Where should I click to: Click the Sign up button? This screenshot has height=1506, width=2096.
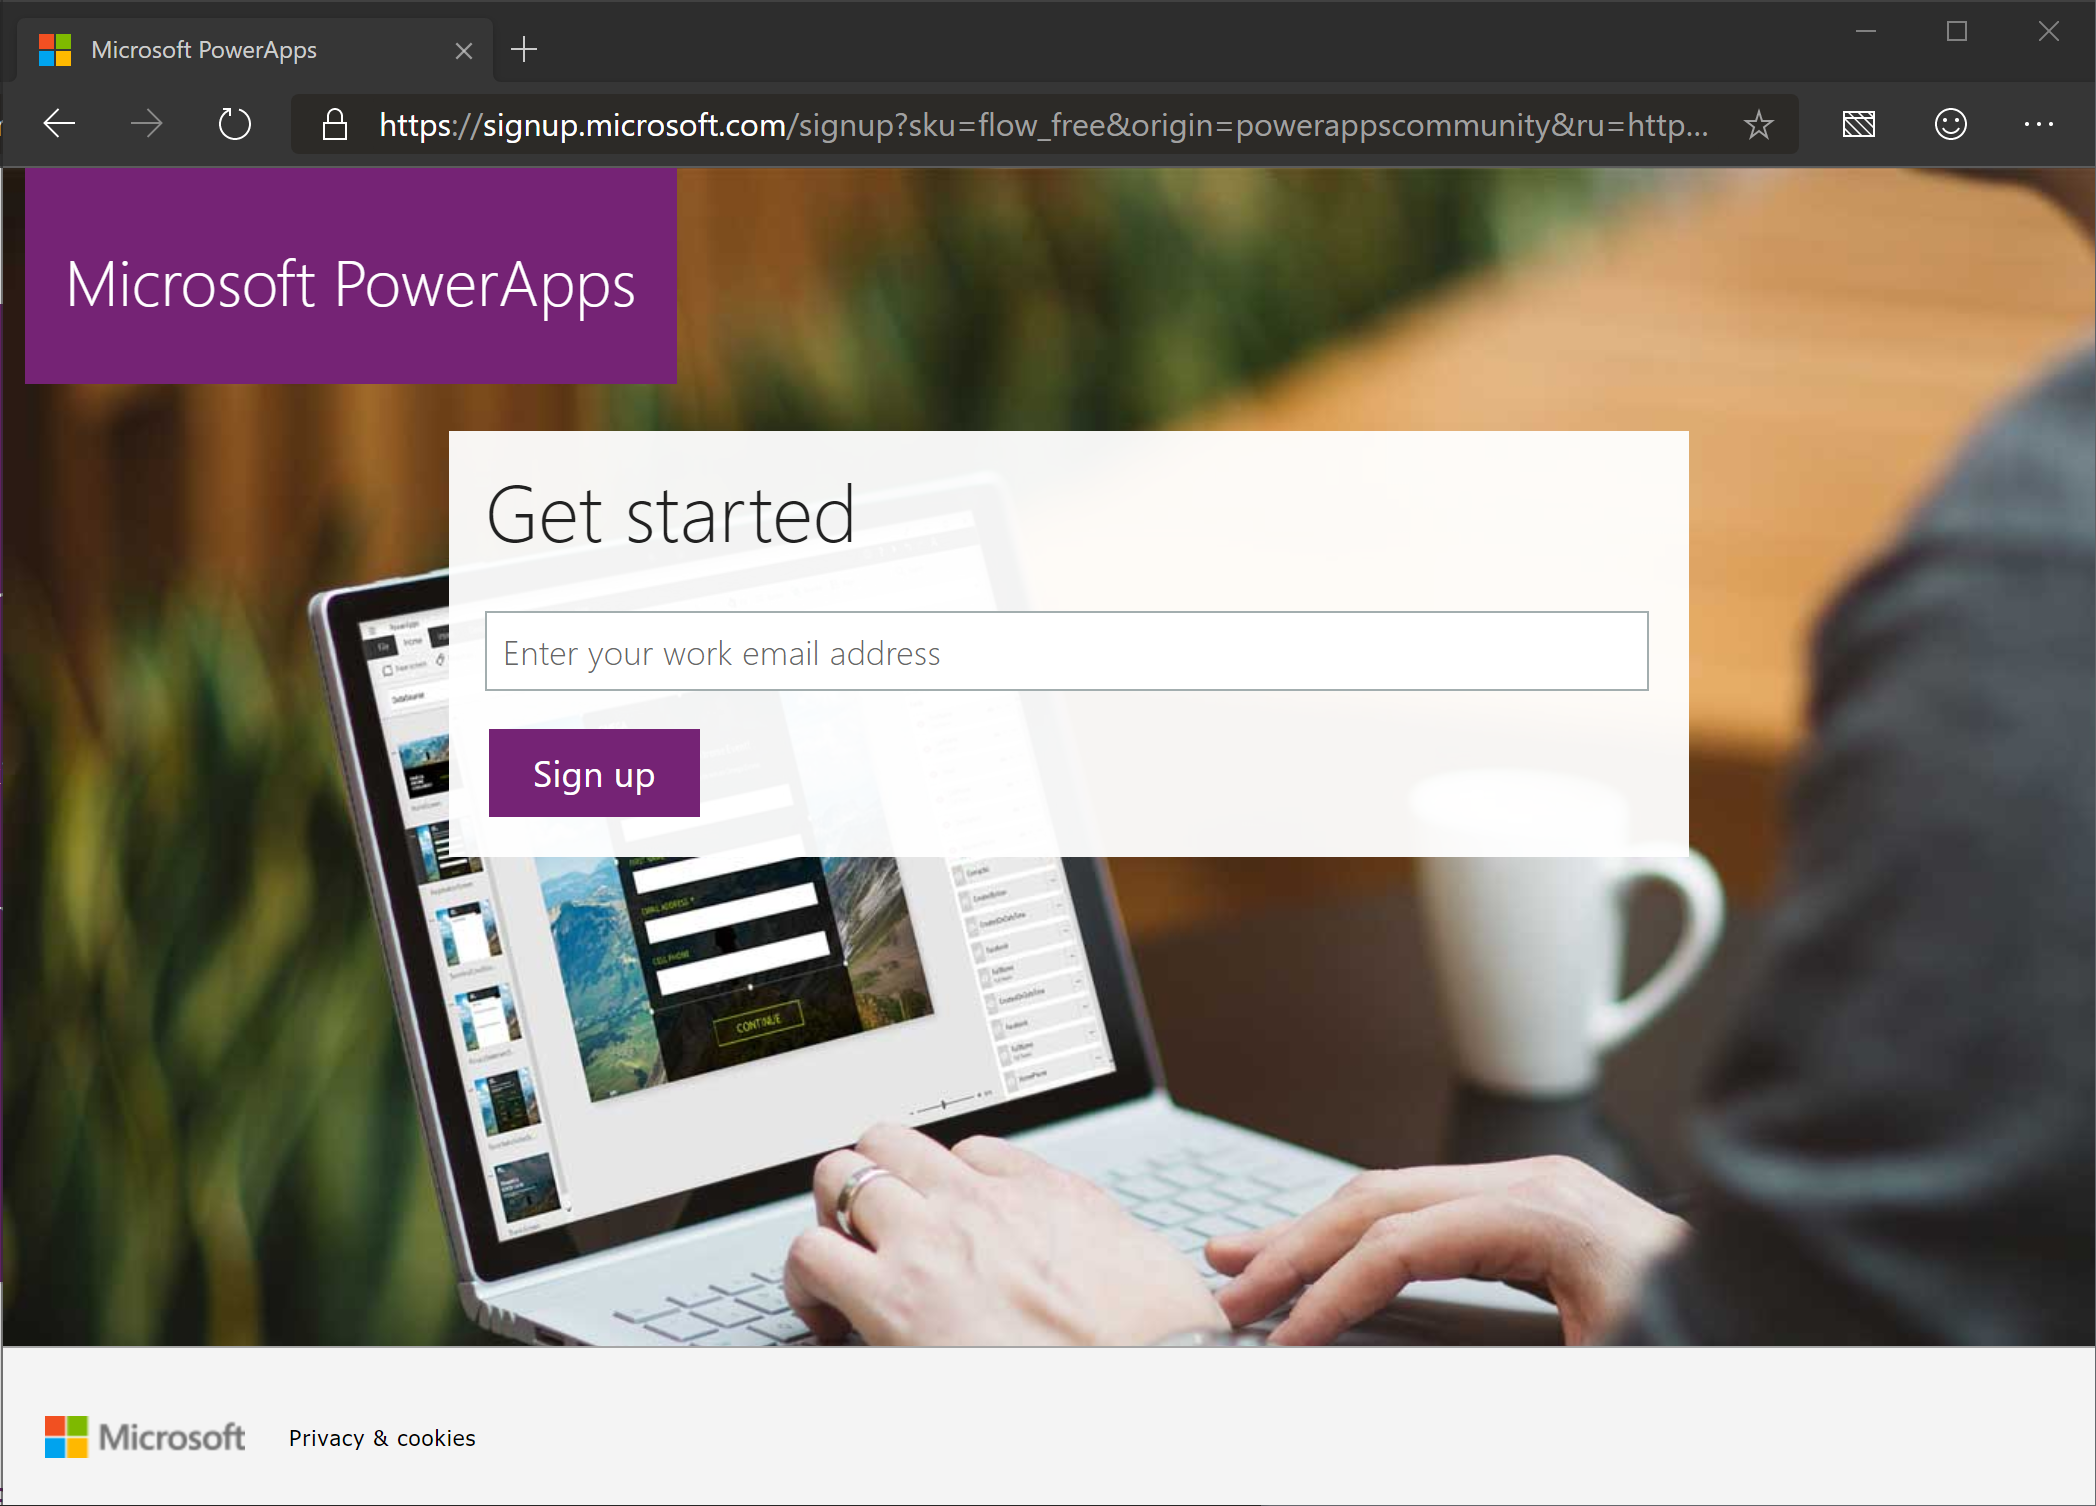tap(593, 772)
